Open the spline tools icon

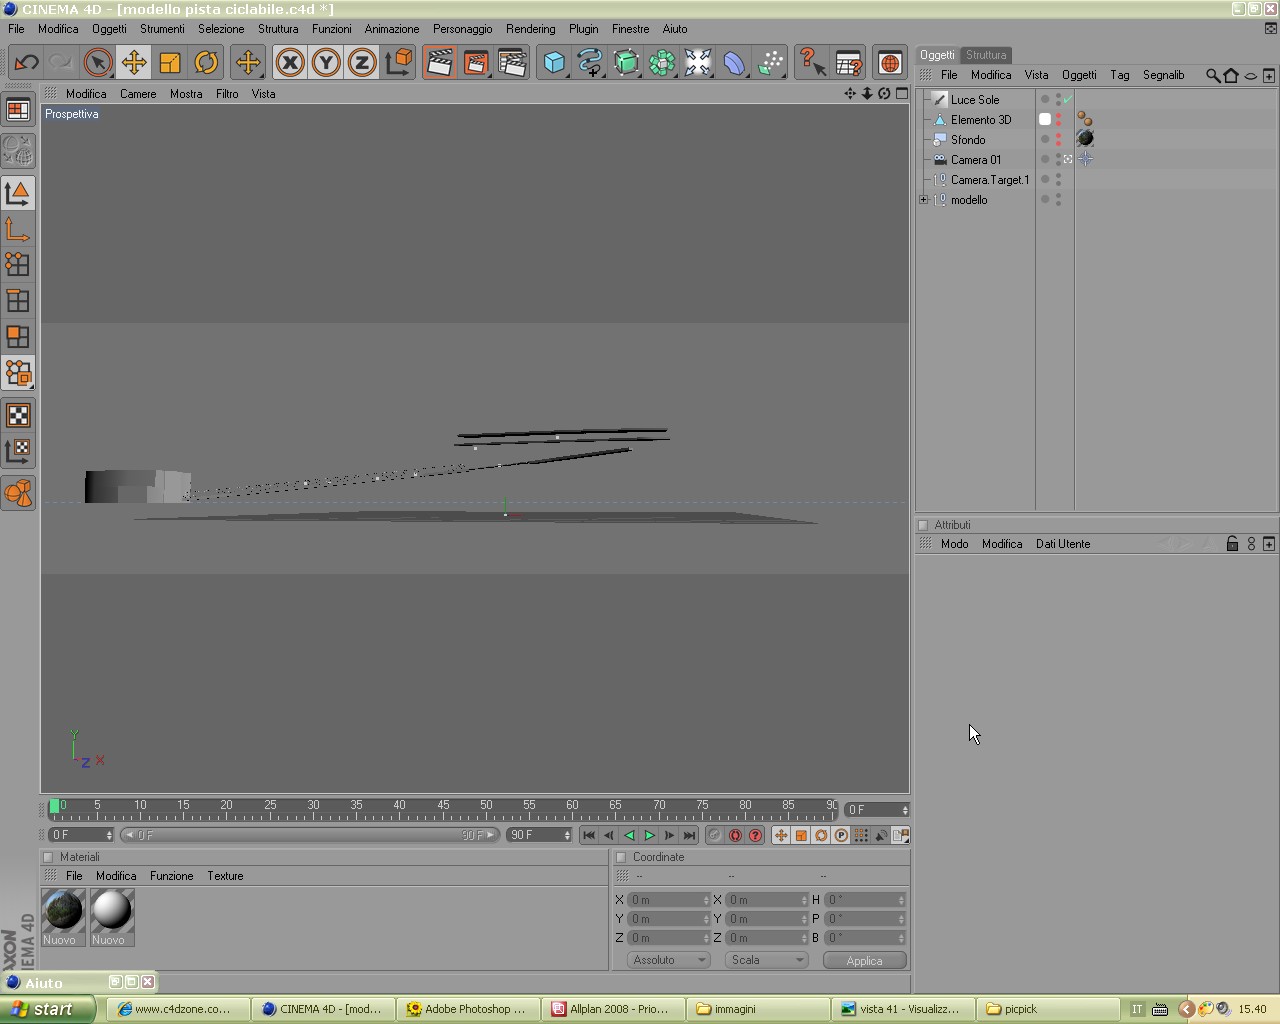tap(590, 63)
